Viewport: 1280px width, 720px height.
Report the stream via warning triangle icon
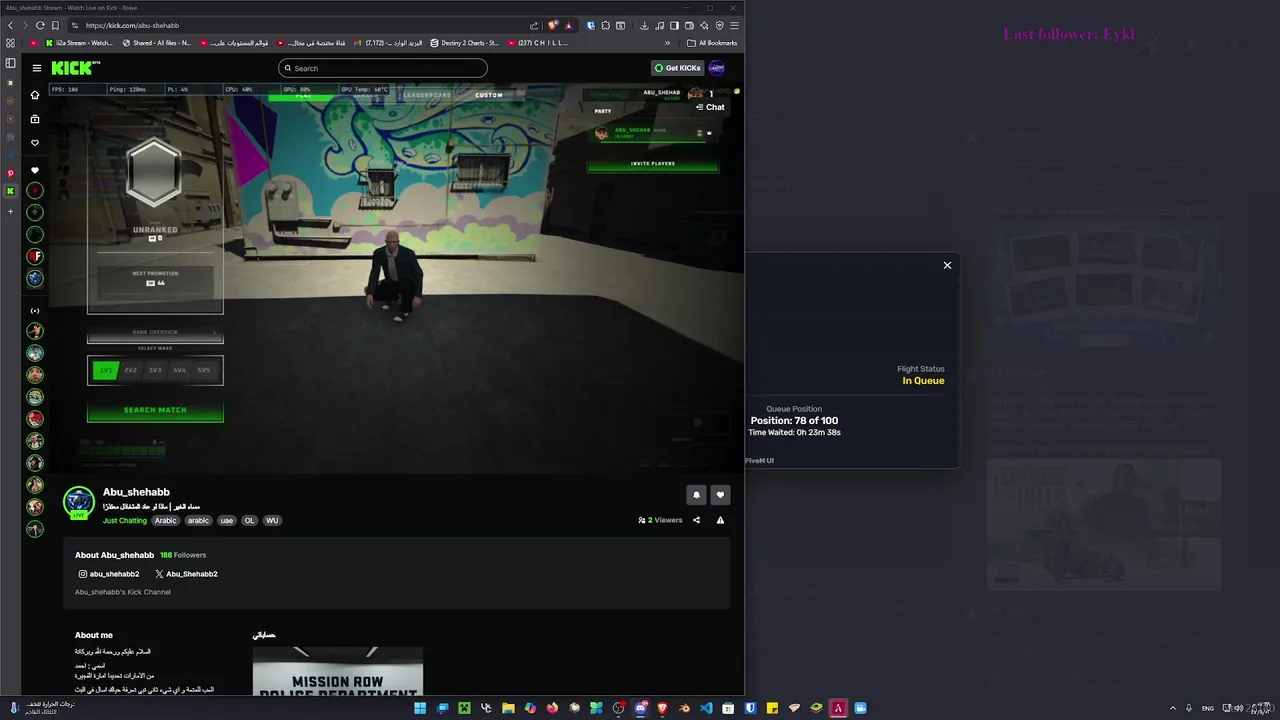tap(720, 520)
